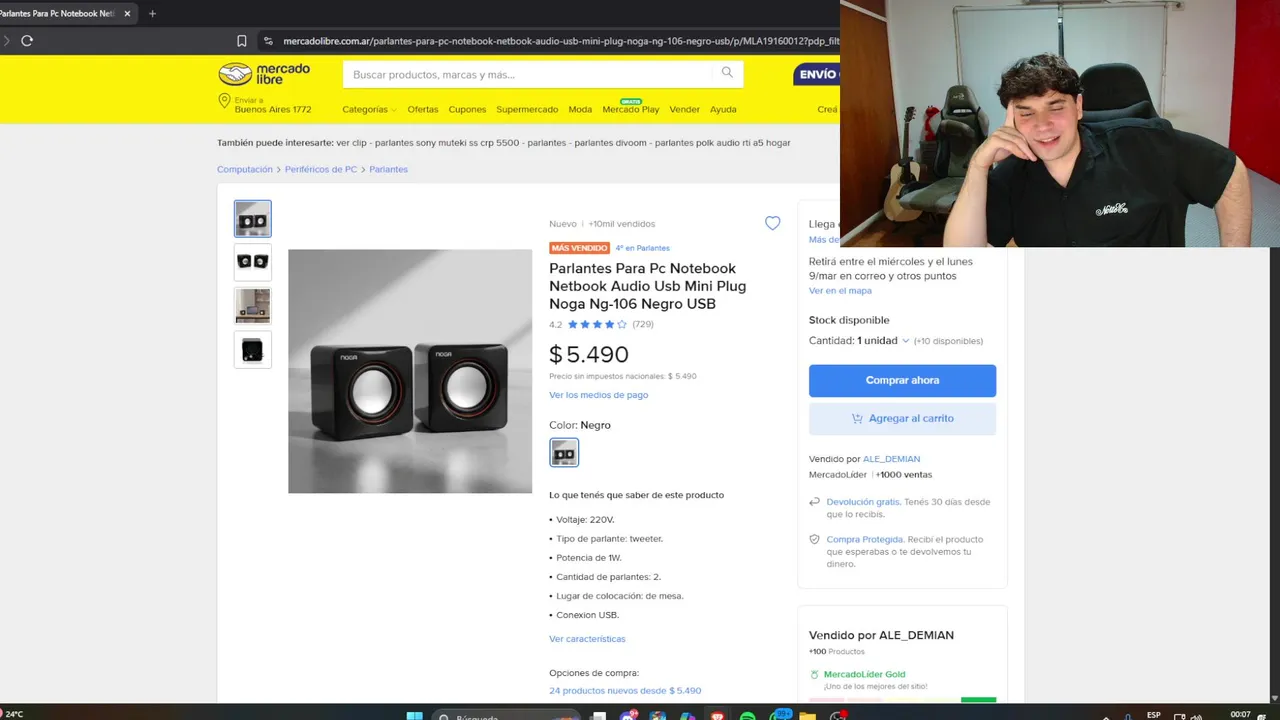
Task: Select fourth product thumbnail
Action: point(252,350)
